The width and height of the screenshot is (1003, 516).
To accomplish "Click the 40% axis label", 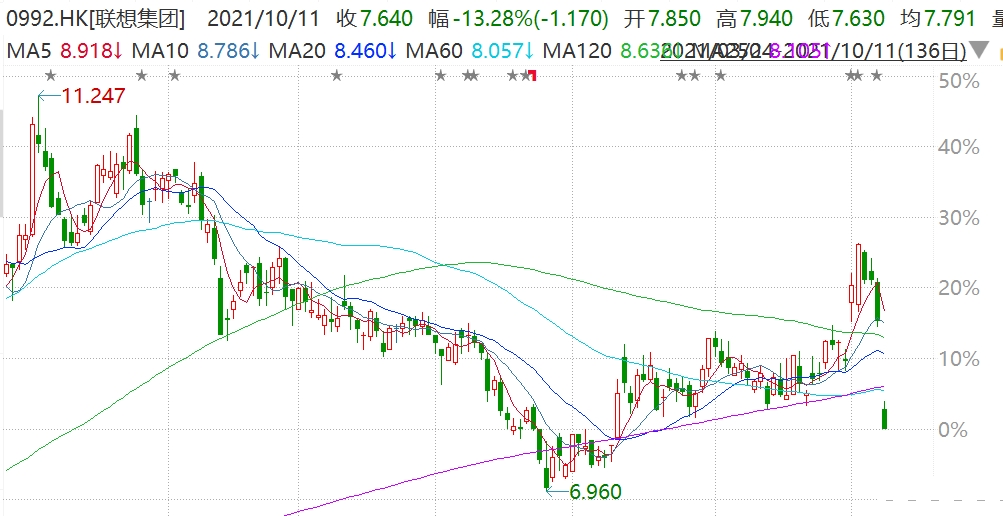I will pos(959,148).
